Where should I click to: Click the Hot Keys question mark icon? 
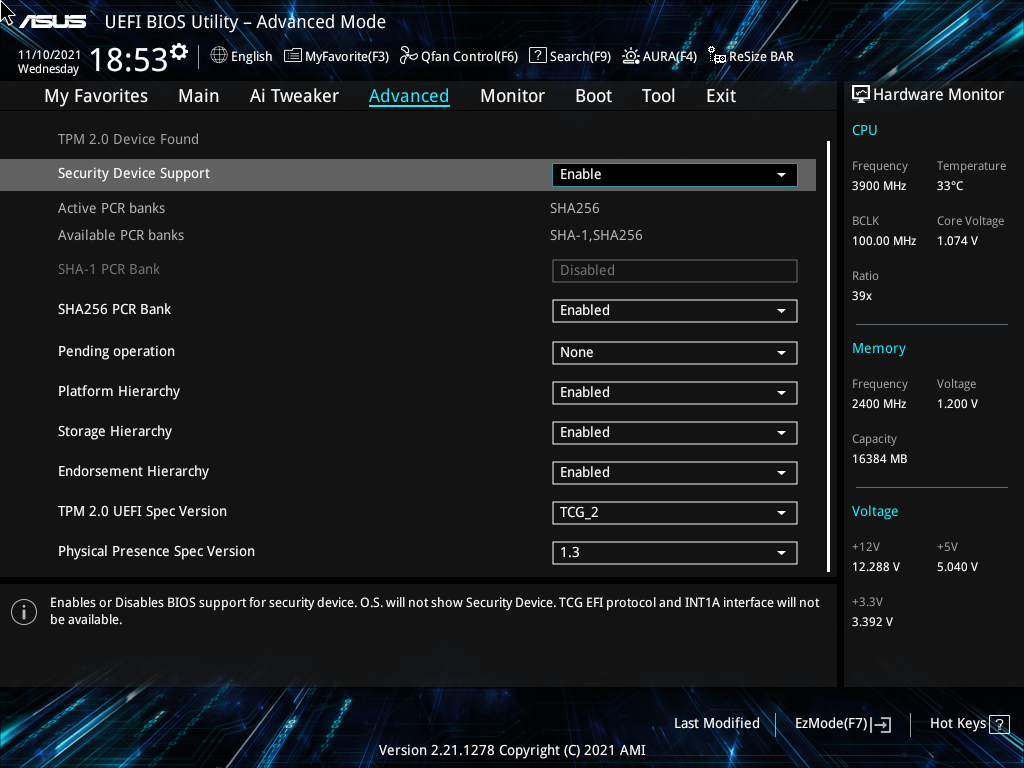(999, 724)
